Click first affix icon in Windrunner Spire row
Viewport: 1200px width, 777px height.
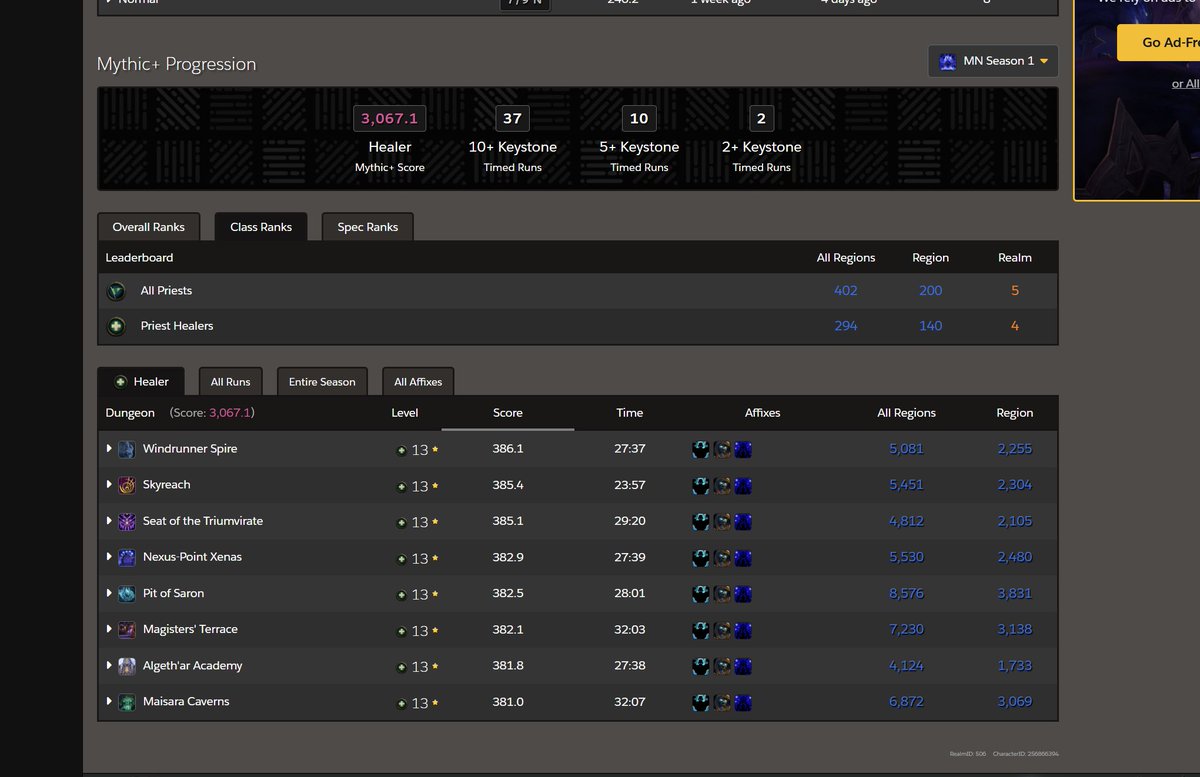coord(701,450)
